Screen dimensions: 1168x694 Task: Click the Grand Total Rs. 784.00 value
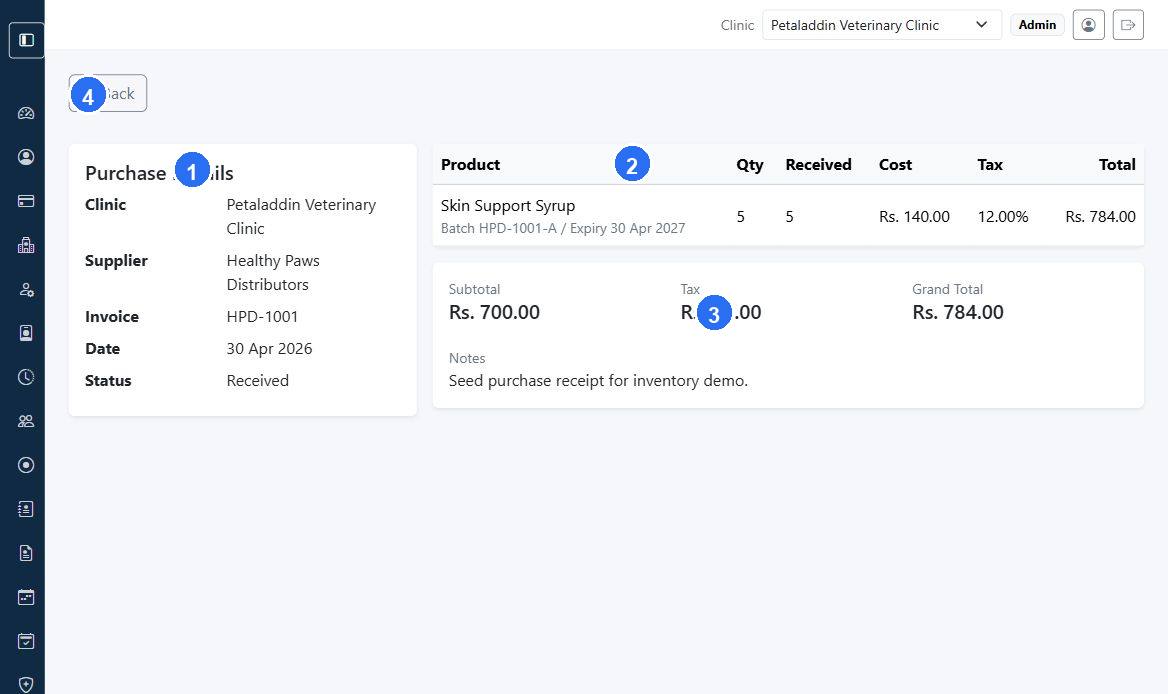pos(957,313)
